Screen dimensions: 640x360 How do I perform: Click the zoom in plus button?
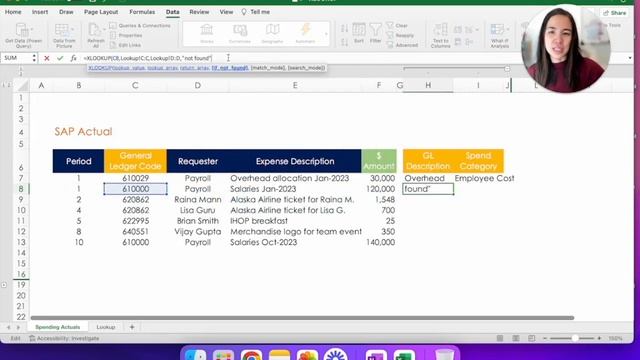pyautogui.click(x=599, y=338)
